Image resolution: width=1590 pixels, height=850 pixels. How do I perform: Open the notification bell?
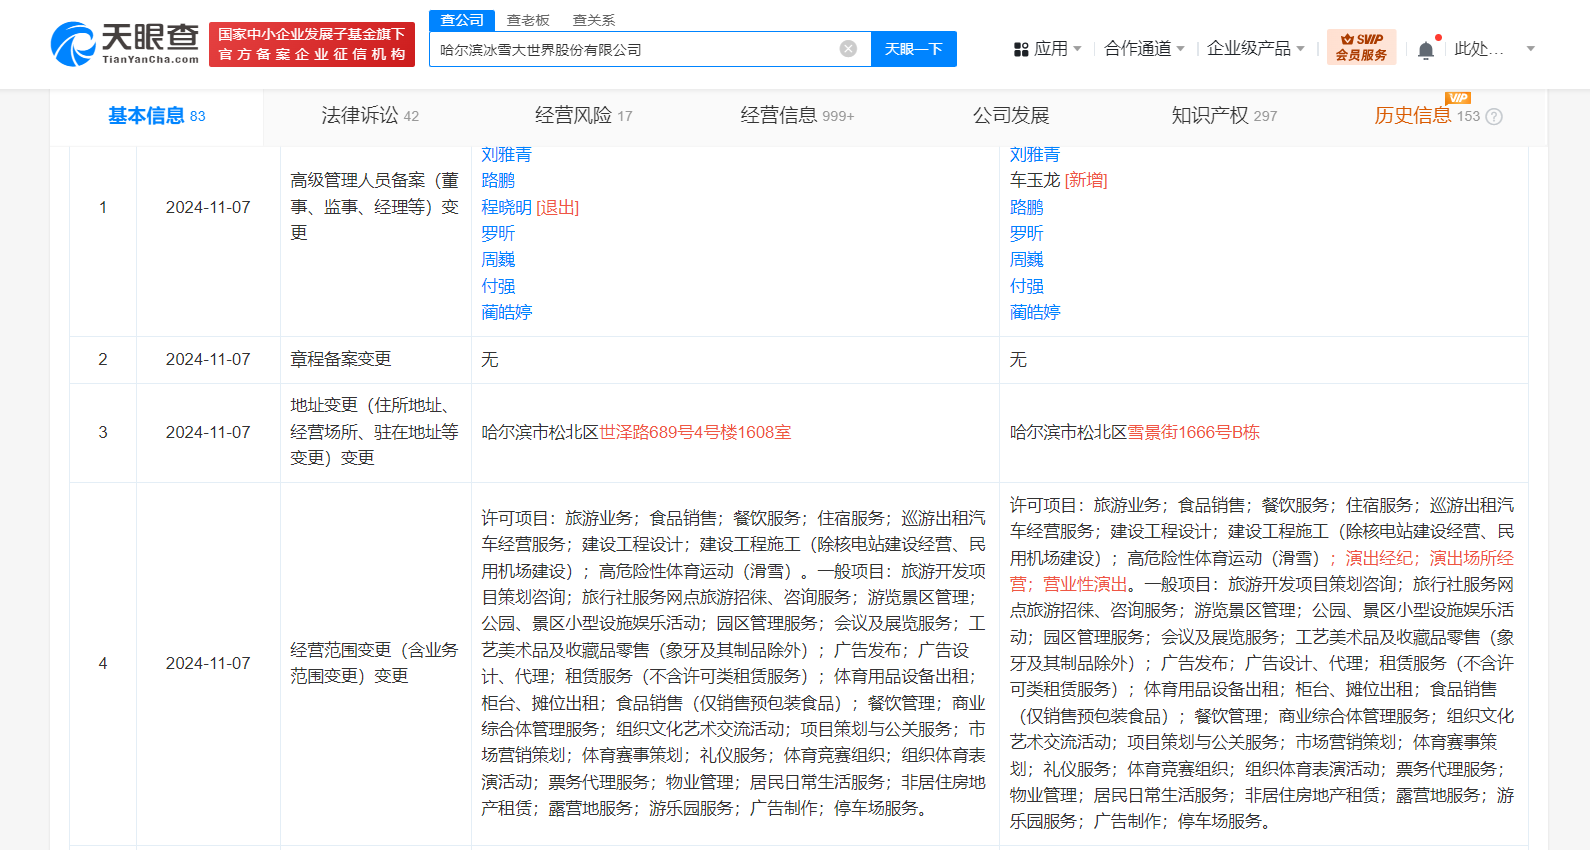(1426, 49)
